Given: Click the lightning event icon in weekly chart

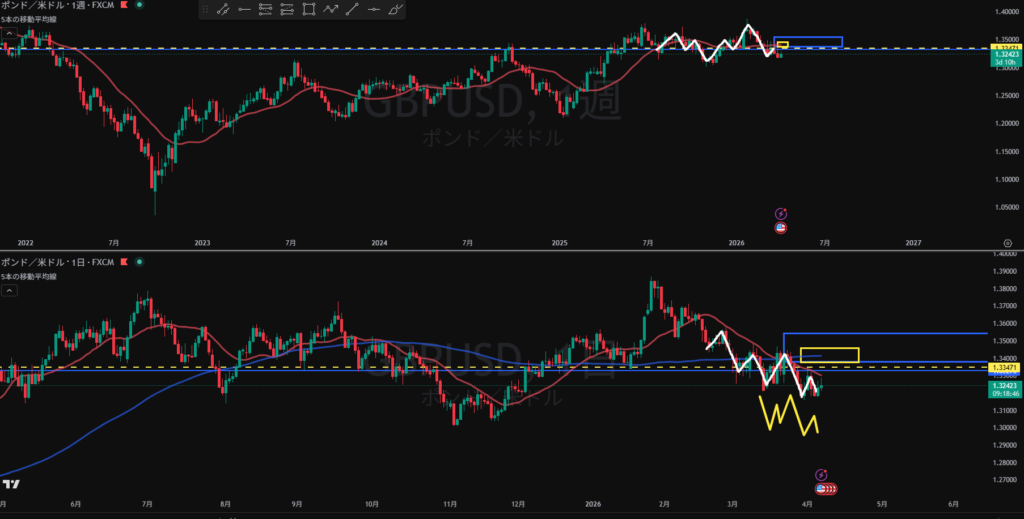Looking at the screenshot, I should [781, 213].
